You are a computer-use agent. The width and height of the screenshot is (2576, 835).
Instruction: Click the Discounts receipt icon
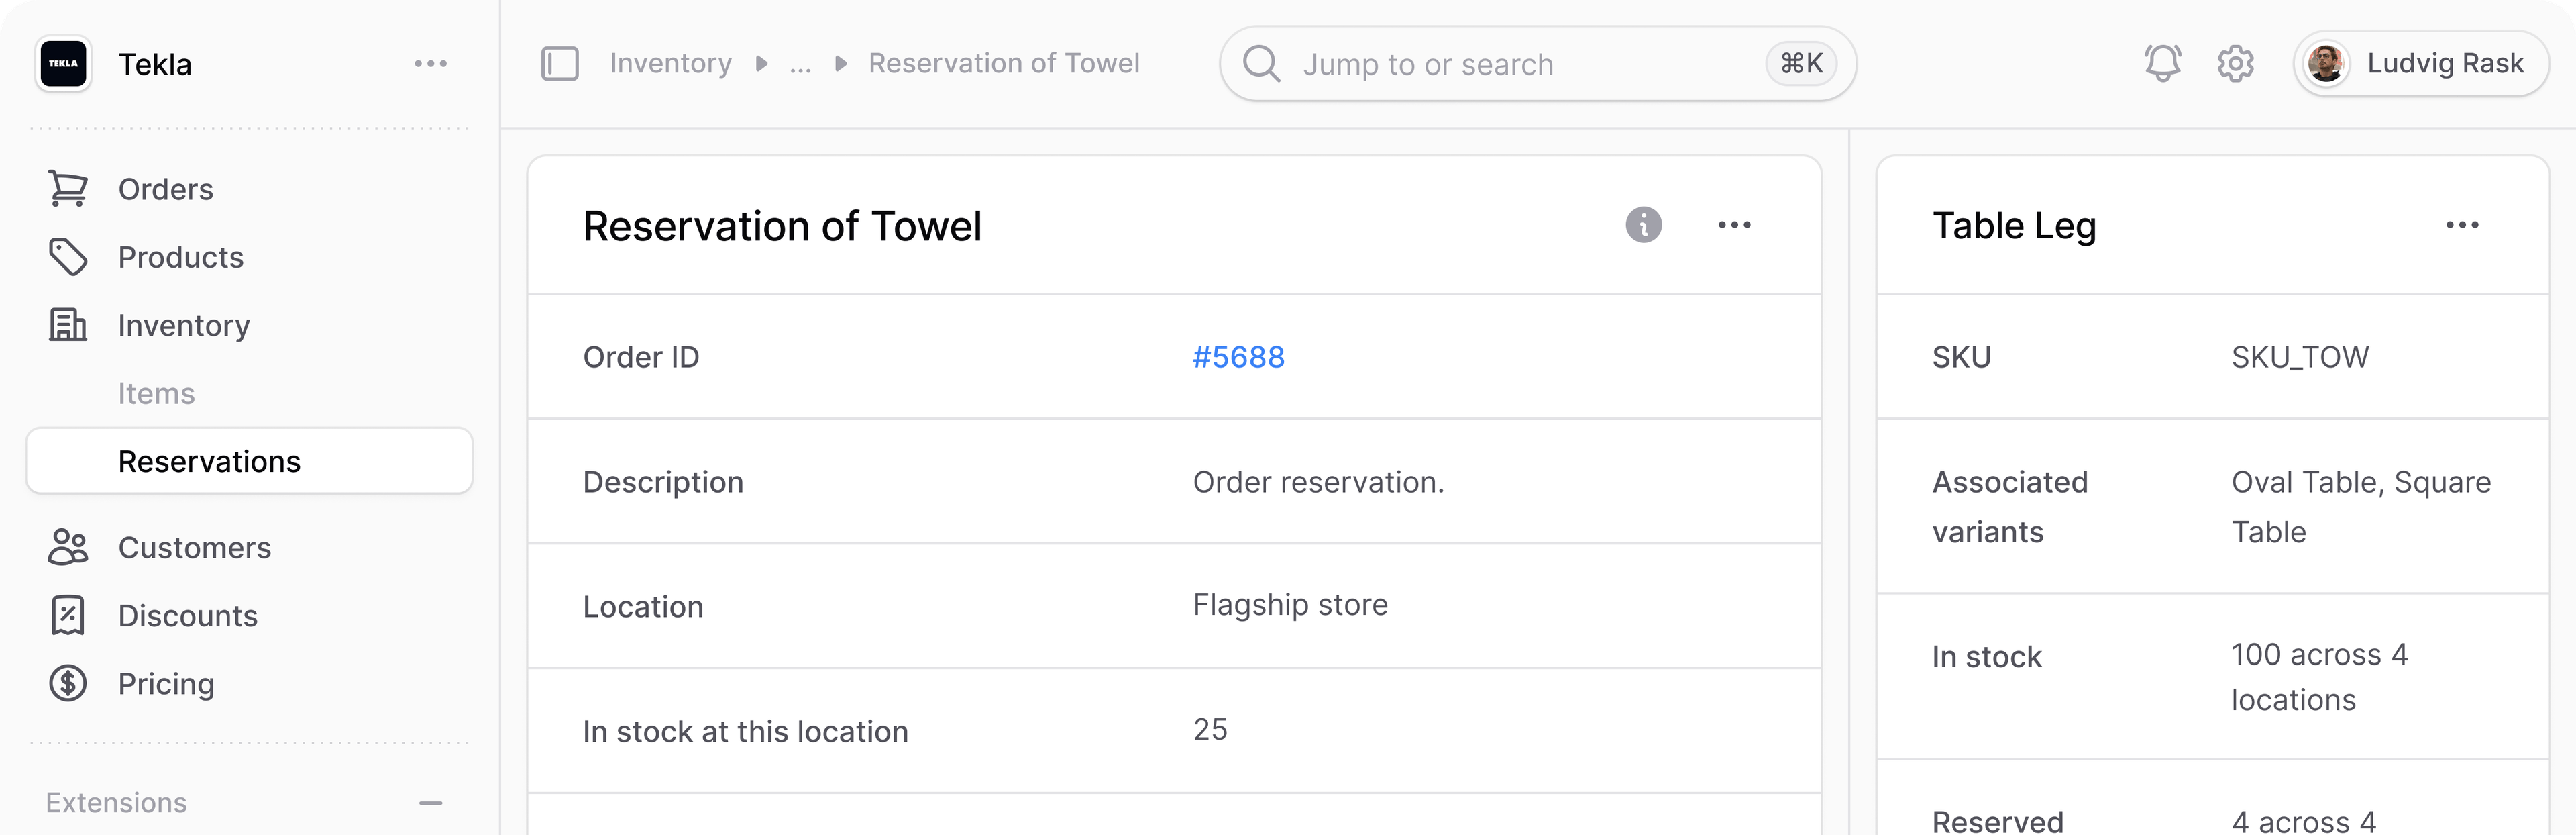[x=68, y=615]
